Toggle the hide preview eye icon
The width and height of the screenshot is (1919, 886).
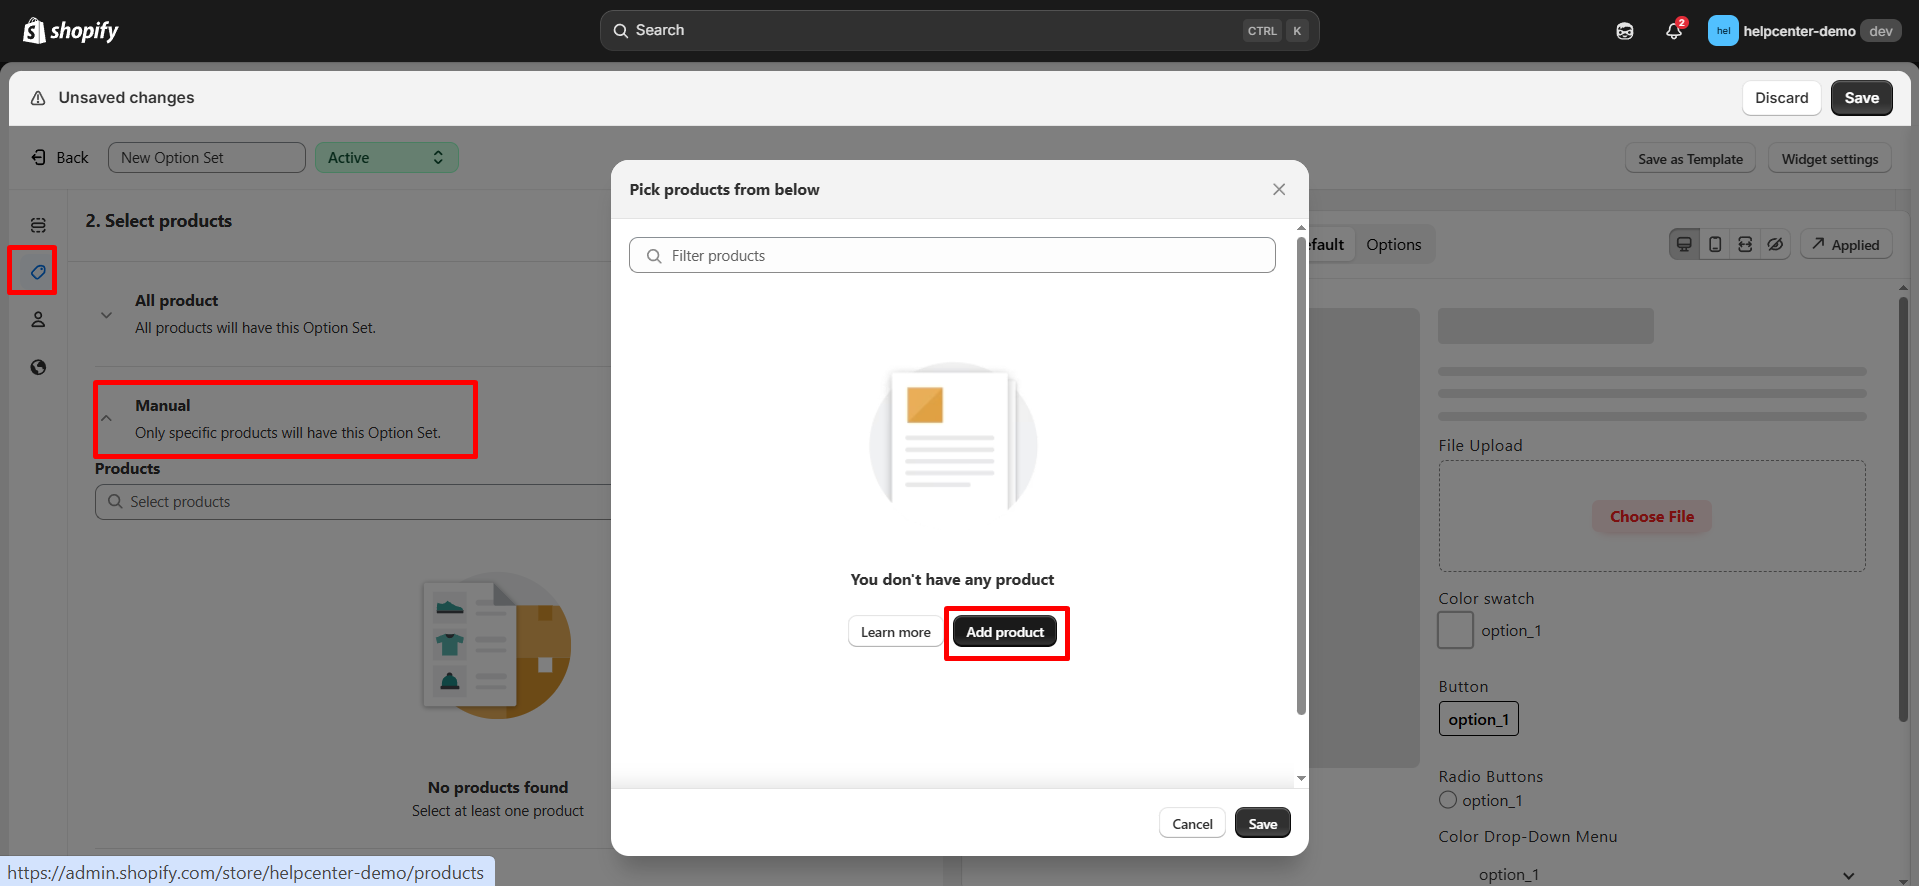1775,245
